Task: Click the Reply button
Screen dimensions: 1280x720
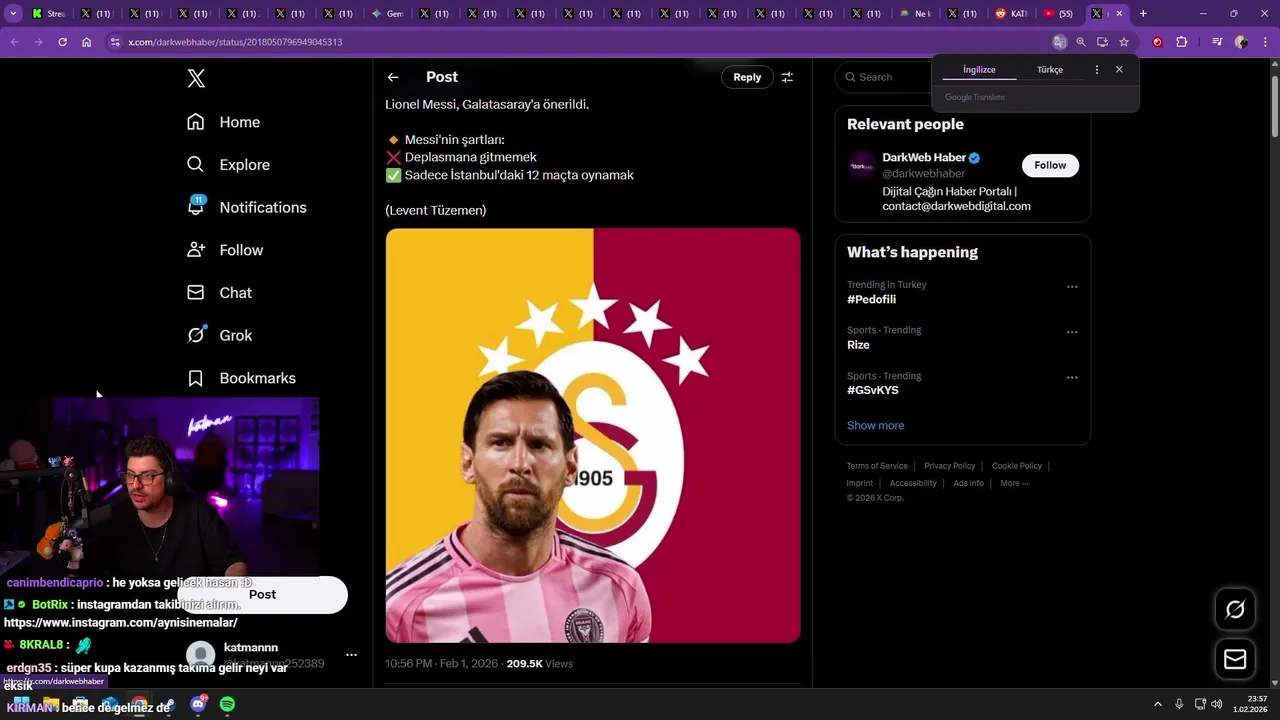Action: pos(747,77)
